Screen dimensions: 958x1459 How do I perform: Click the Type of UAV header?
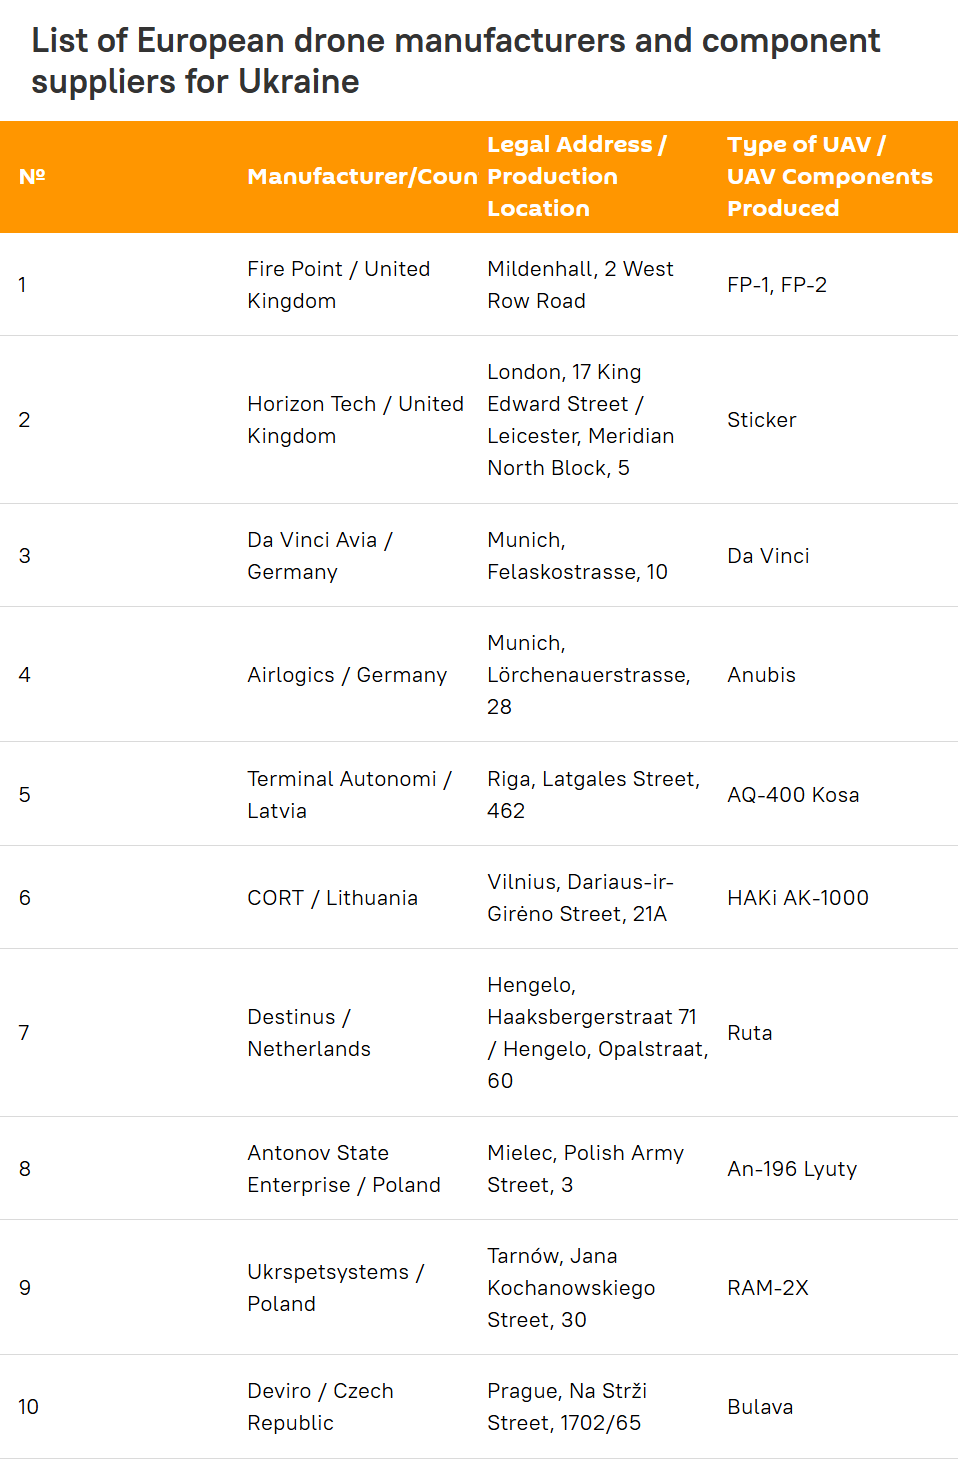tap(830, 177)
